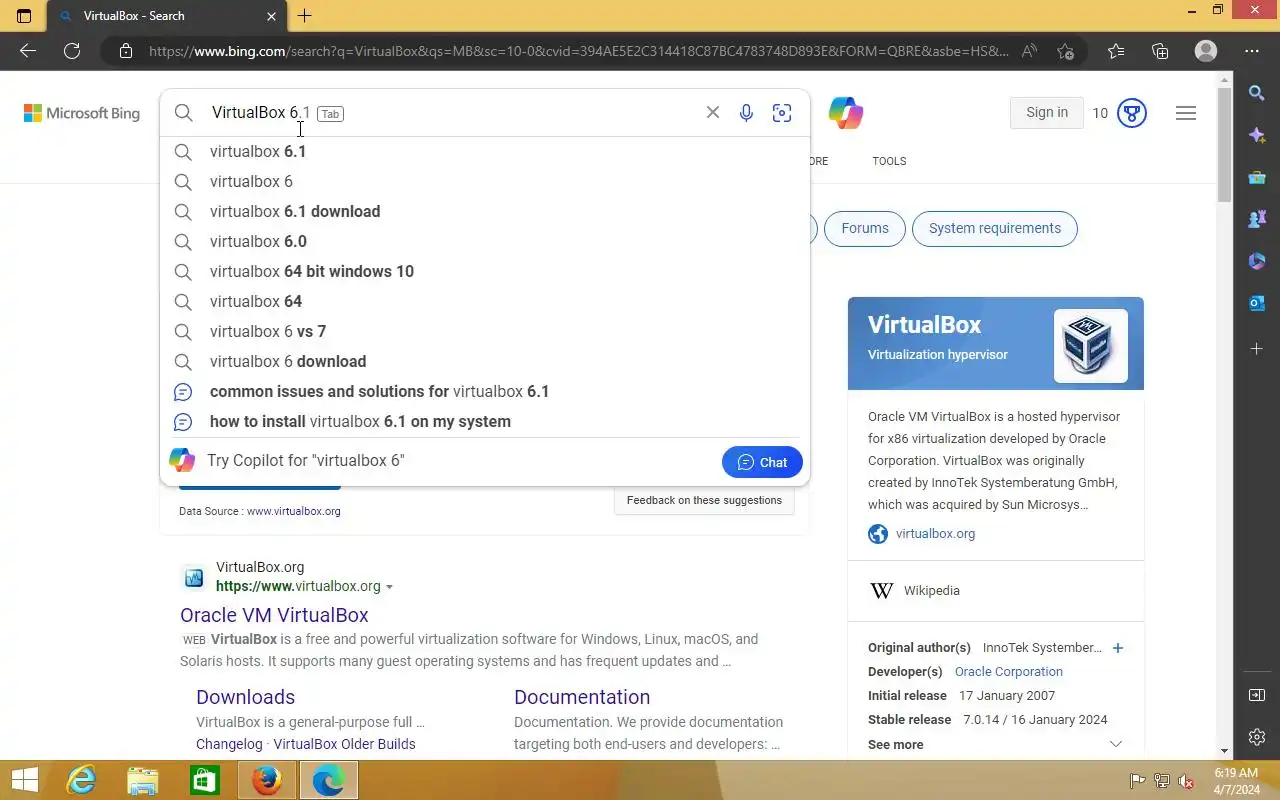
Task: Click the Microsoft Bing logo
Action: click(82, 113)
